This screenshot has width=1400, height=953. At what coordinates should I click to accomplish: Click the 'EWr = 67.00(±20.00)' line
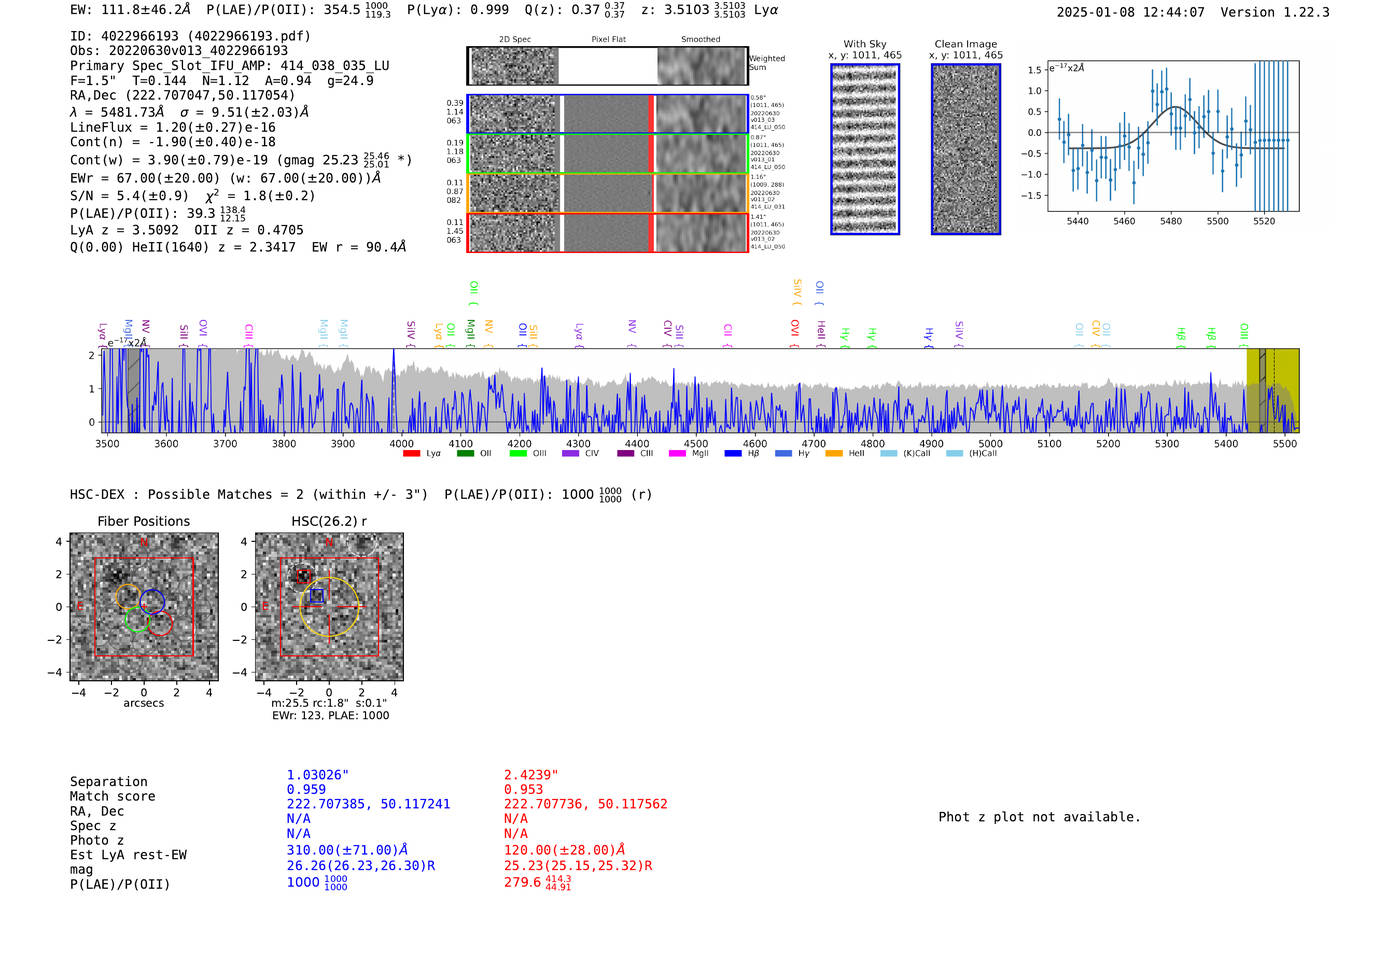coord(226,178)
